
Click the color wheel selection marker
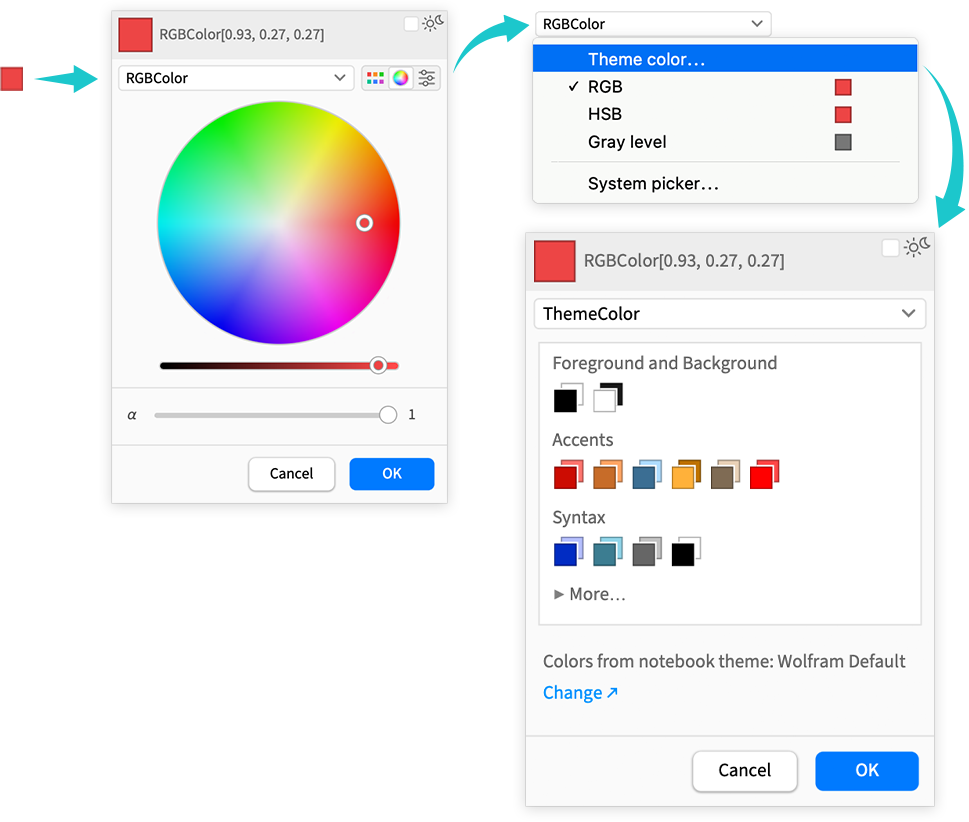point(365,222)
